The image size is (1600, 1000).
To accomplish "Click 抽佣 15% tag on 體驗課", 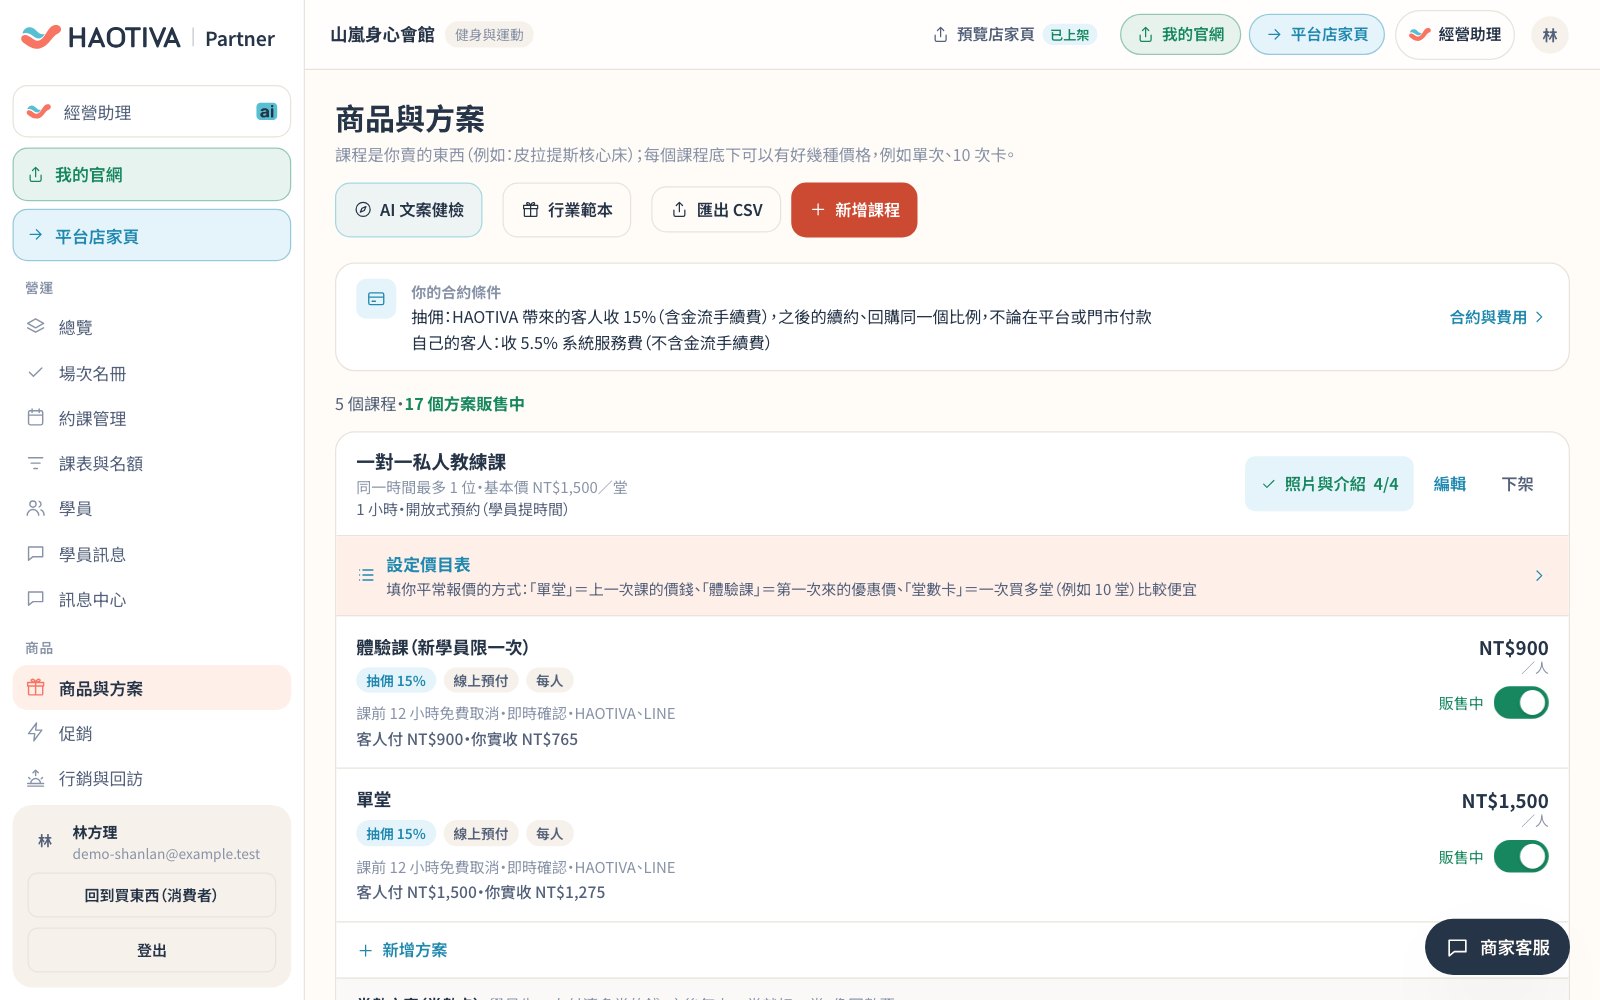I will (x=396, y=681).
